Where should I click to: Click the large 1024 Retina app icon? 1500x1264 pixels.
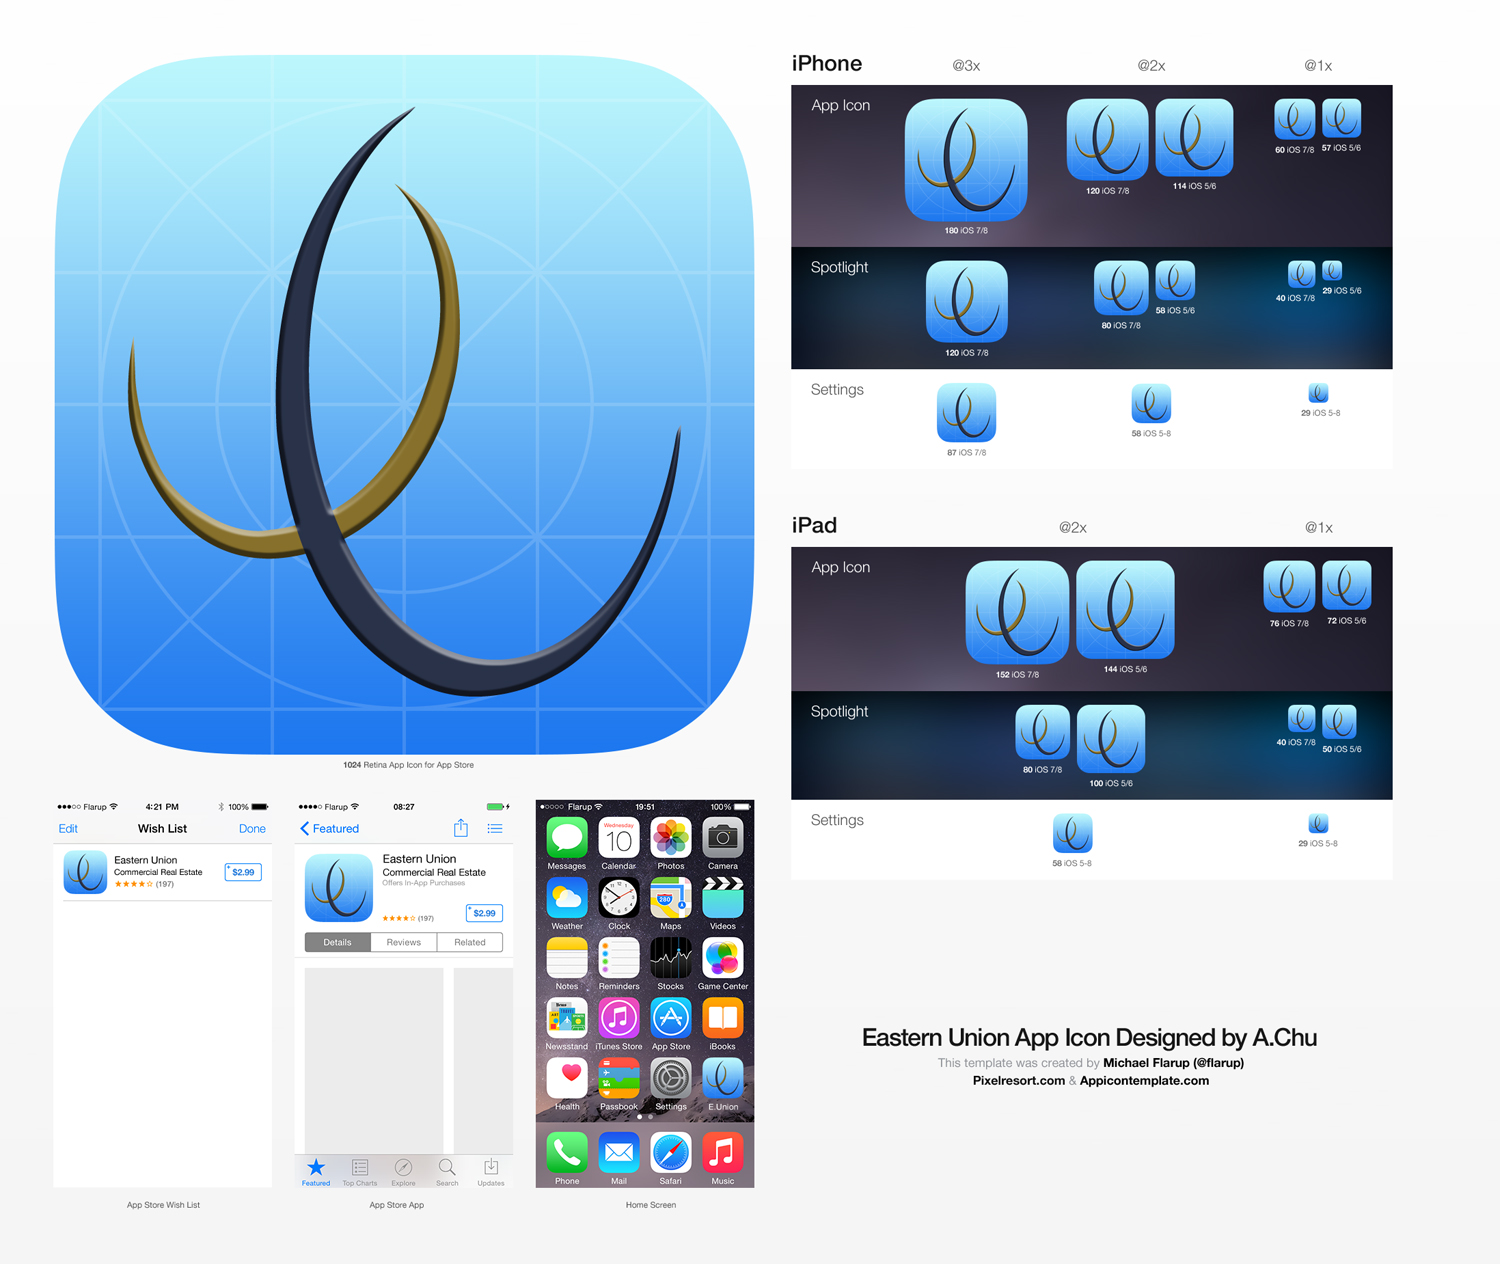pos(405,405)
